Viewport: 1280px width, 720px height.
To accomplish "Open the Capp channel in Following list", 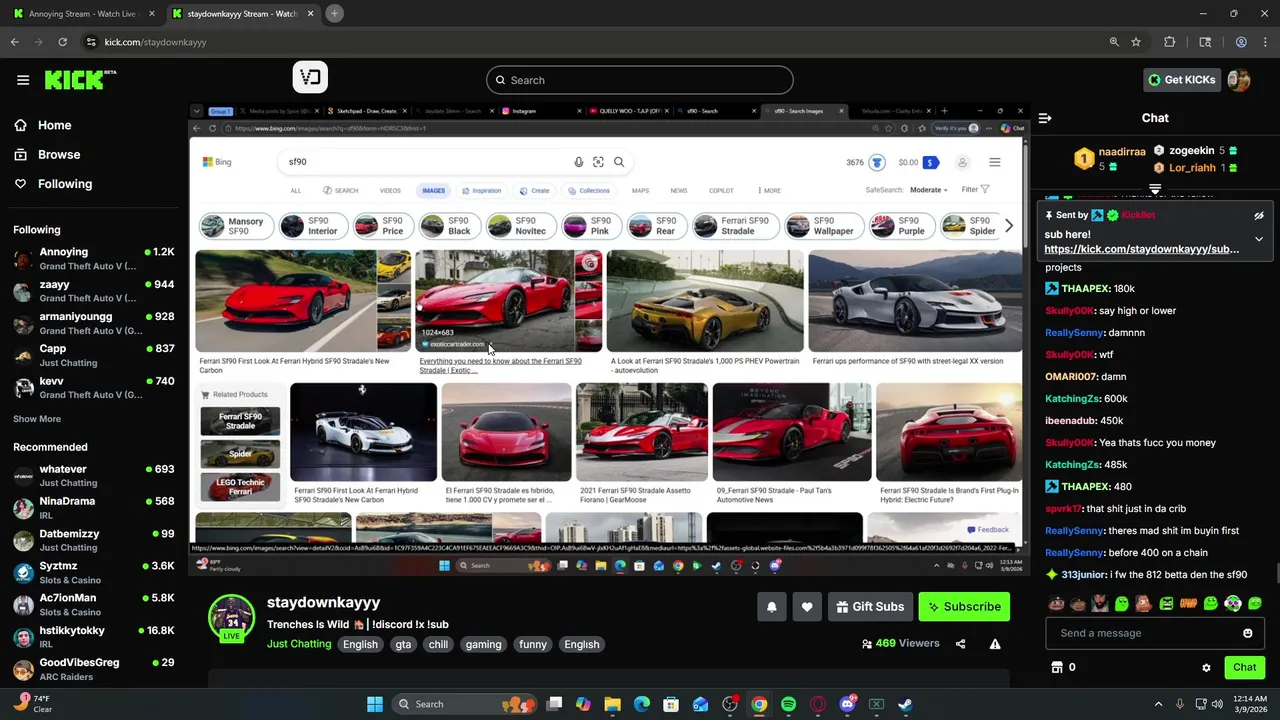I will click(x=94, y=355).
